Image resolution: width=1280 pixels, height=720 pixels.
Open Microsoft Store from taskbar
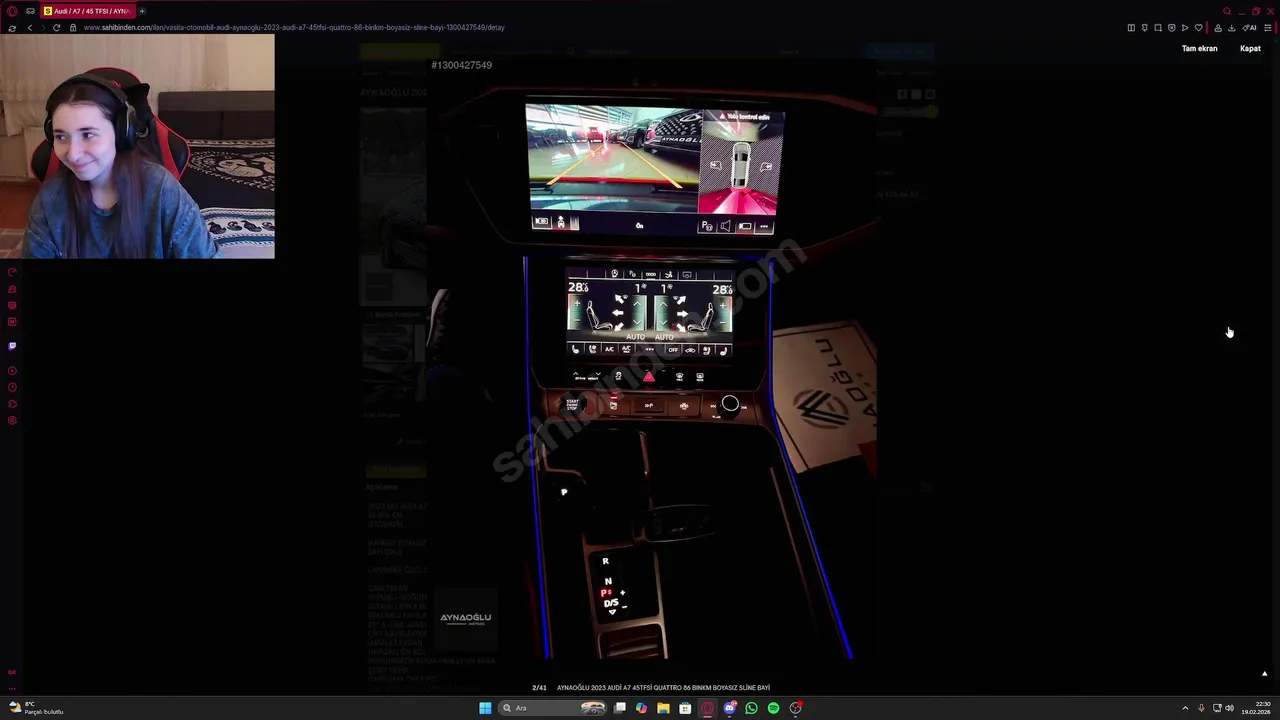point(685,708)
